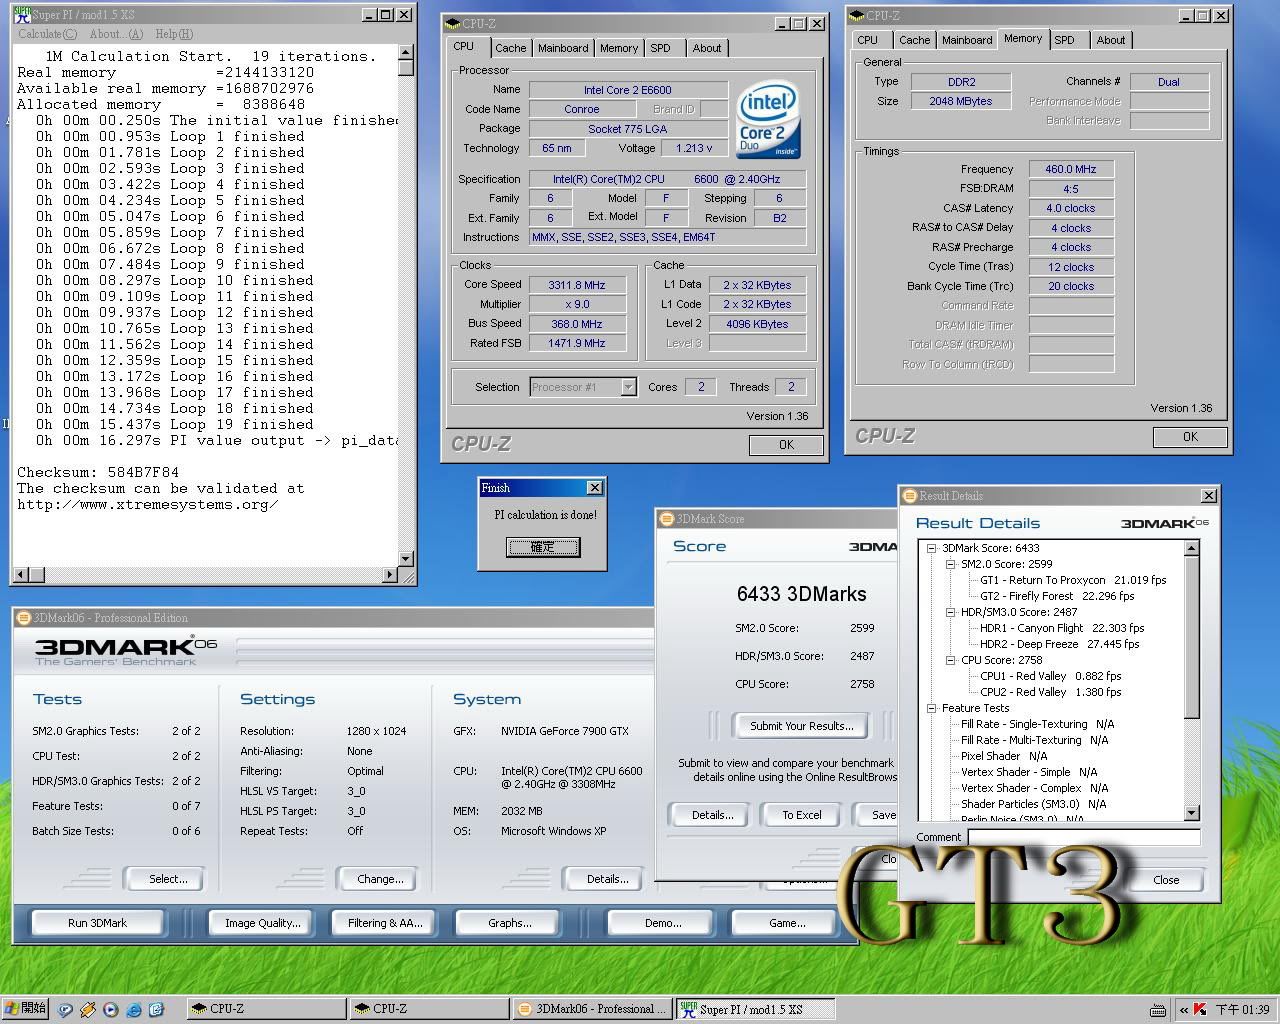This screenshot has width=1280, height=1024.
Task: Click the Core Speed 3311.8 MHz value
Action: click(x=577, y=285)
